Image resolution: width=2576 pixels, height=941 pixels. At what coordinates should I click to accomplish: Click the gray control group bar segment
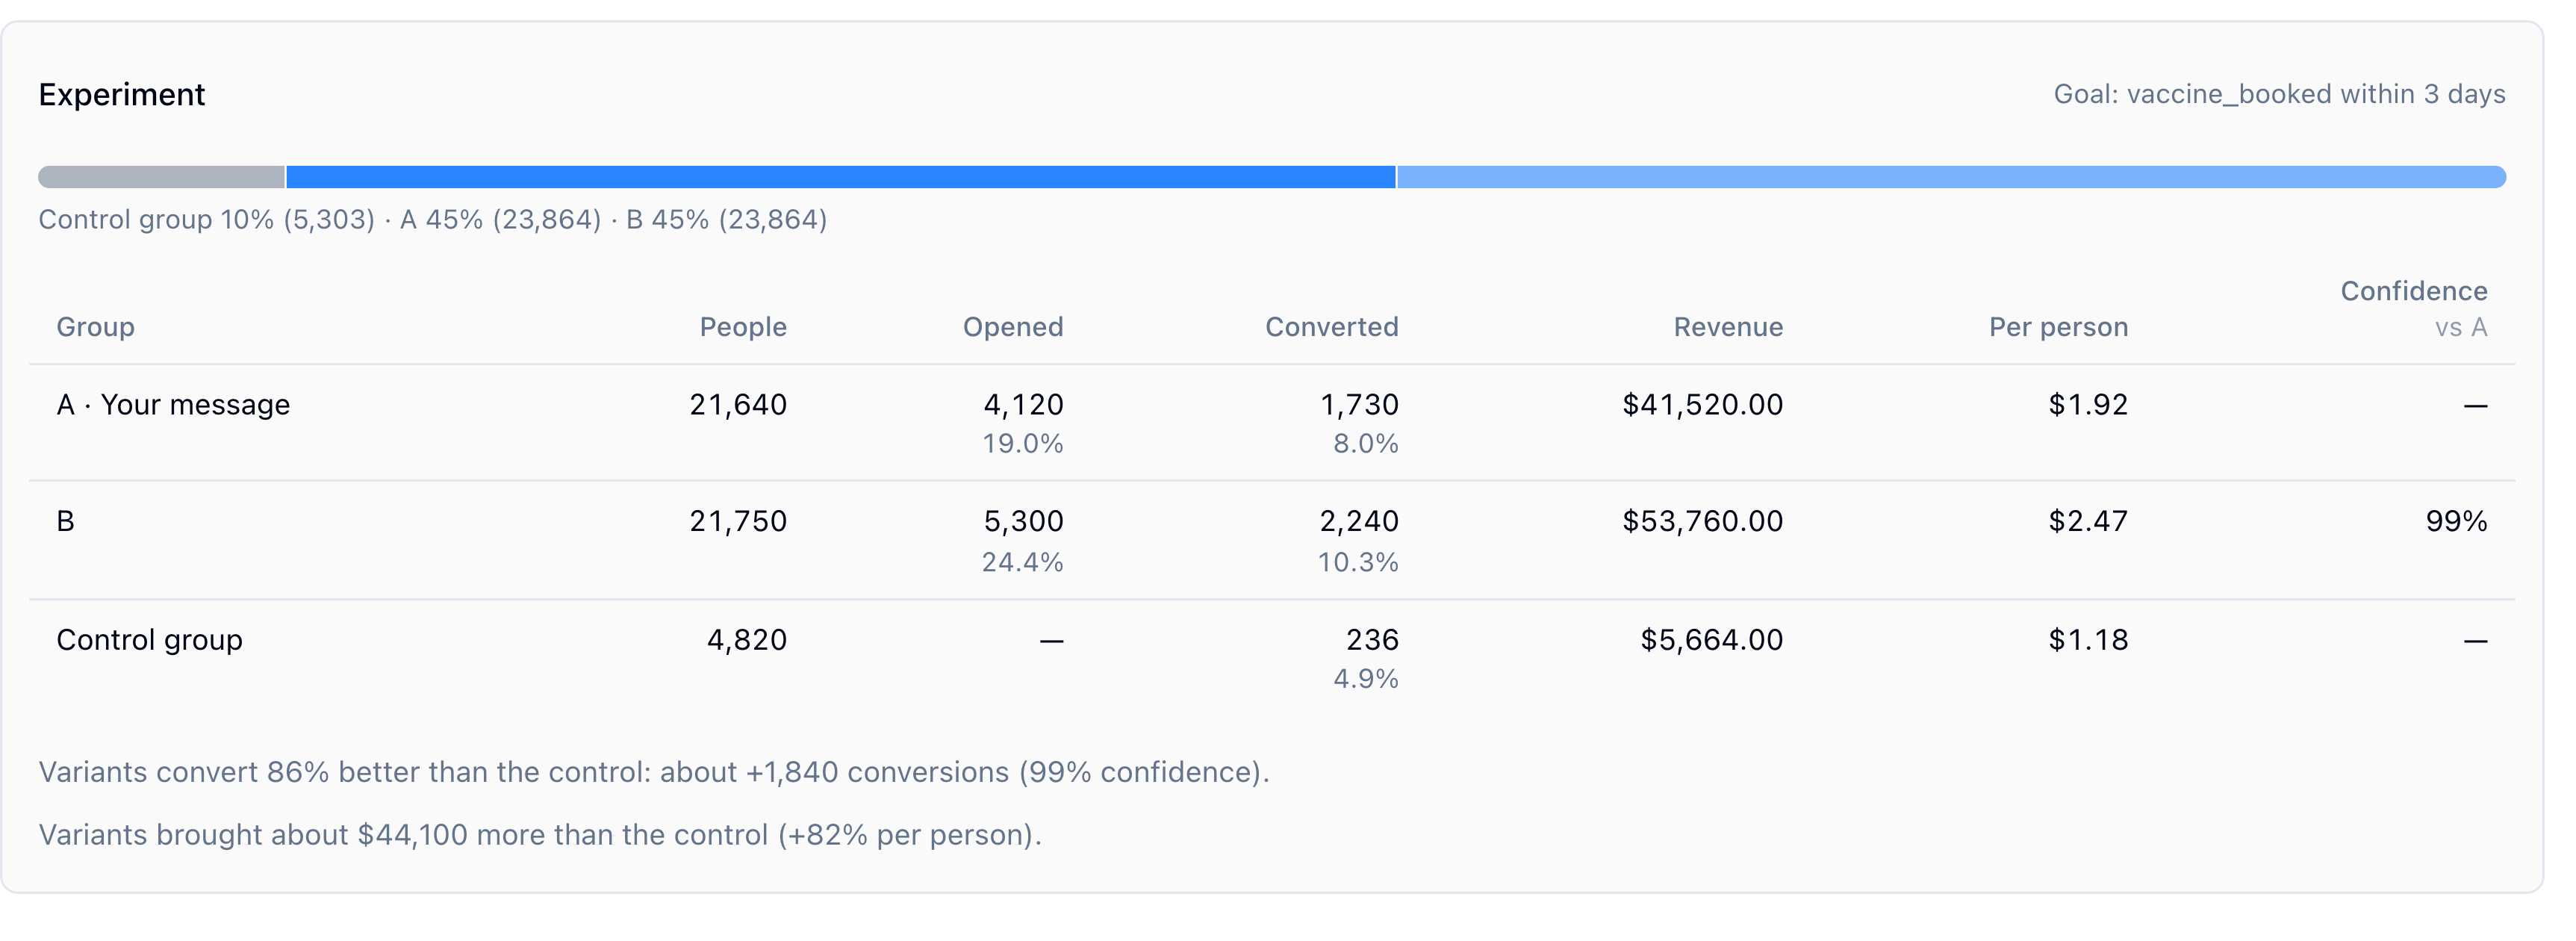(x=161, y=177)
